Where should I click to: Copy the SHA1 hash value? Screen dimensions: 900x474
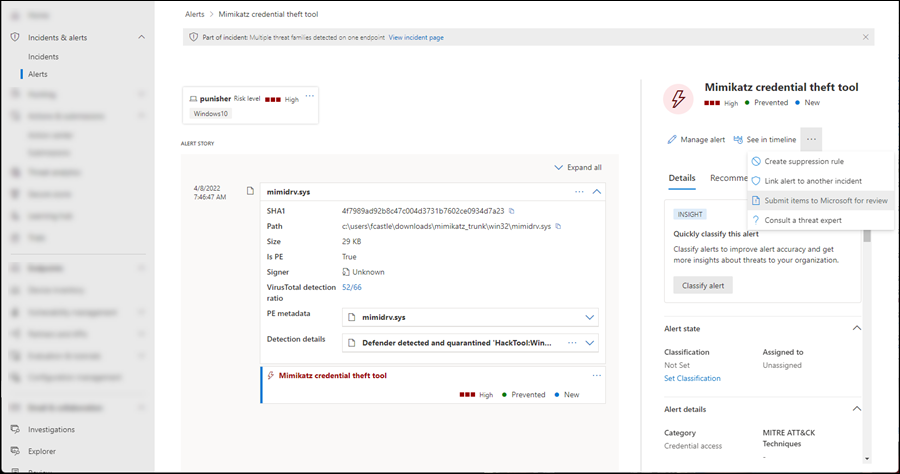pos(511,211)
